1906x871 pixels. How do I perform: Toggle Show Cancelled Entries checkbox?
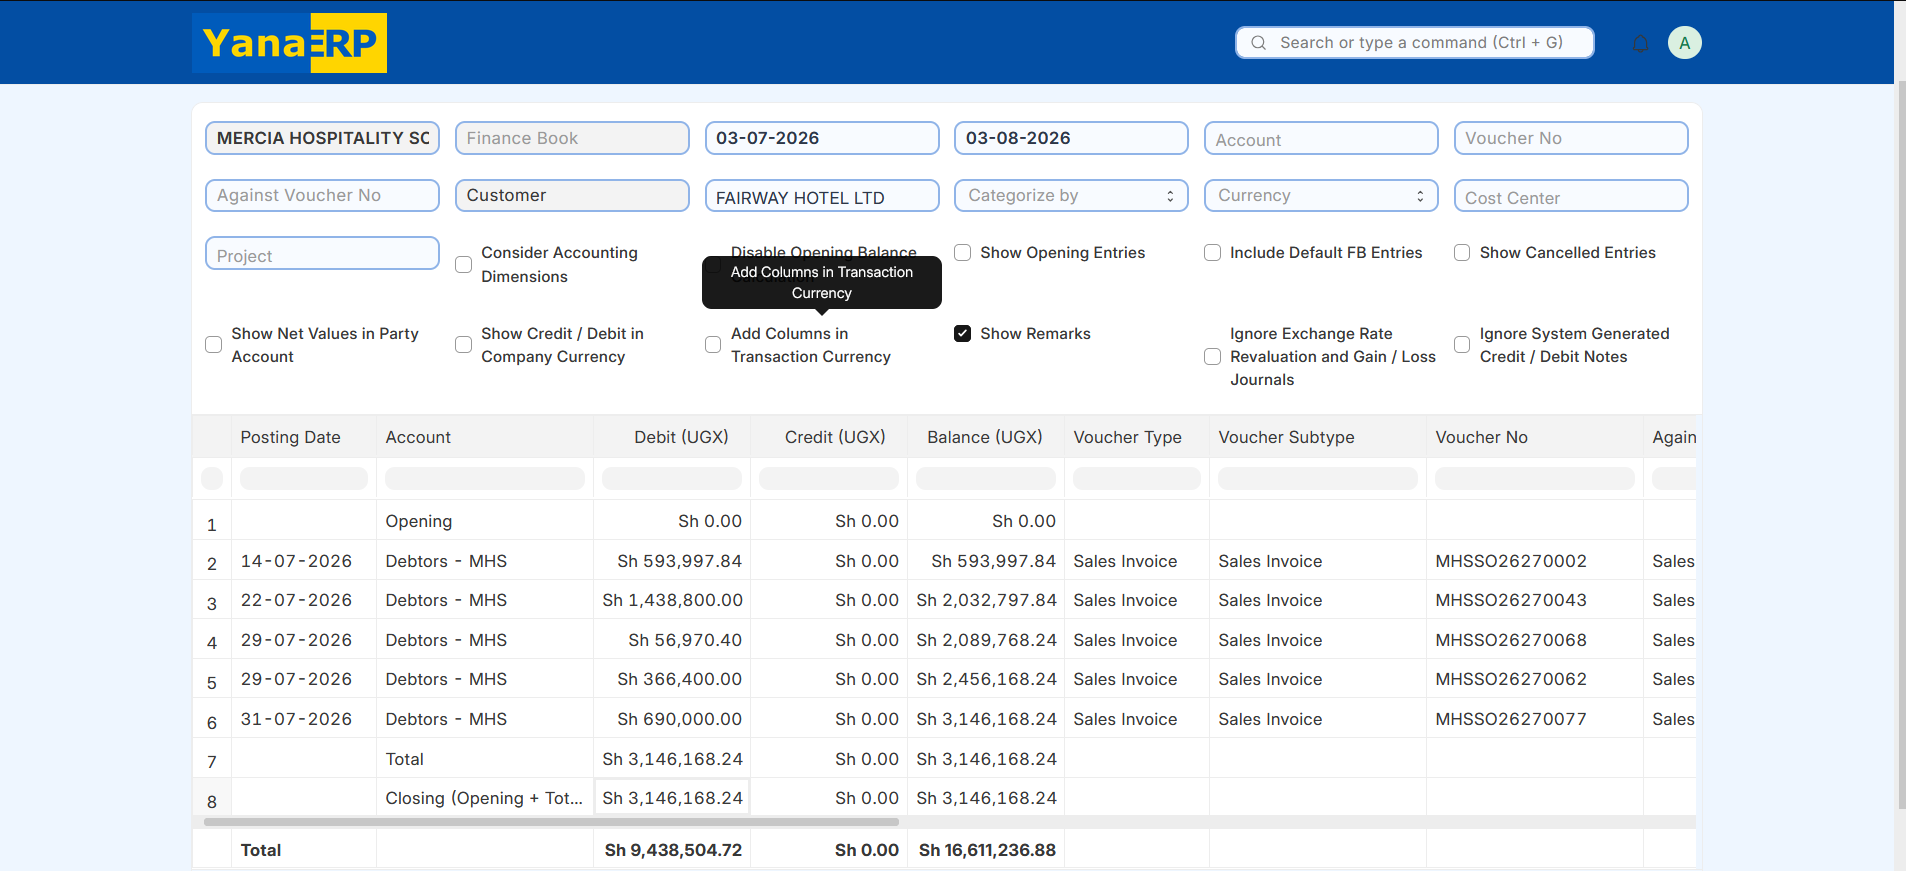pyautogui.click(x=1462, y=253)
